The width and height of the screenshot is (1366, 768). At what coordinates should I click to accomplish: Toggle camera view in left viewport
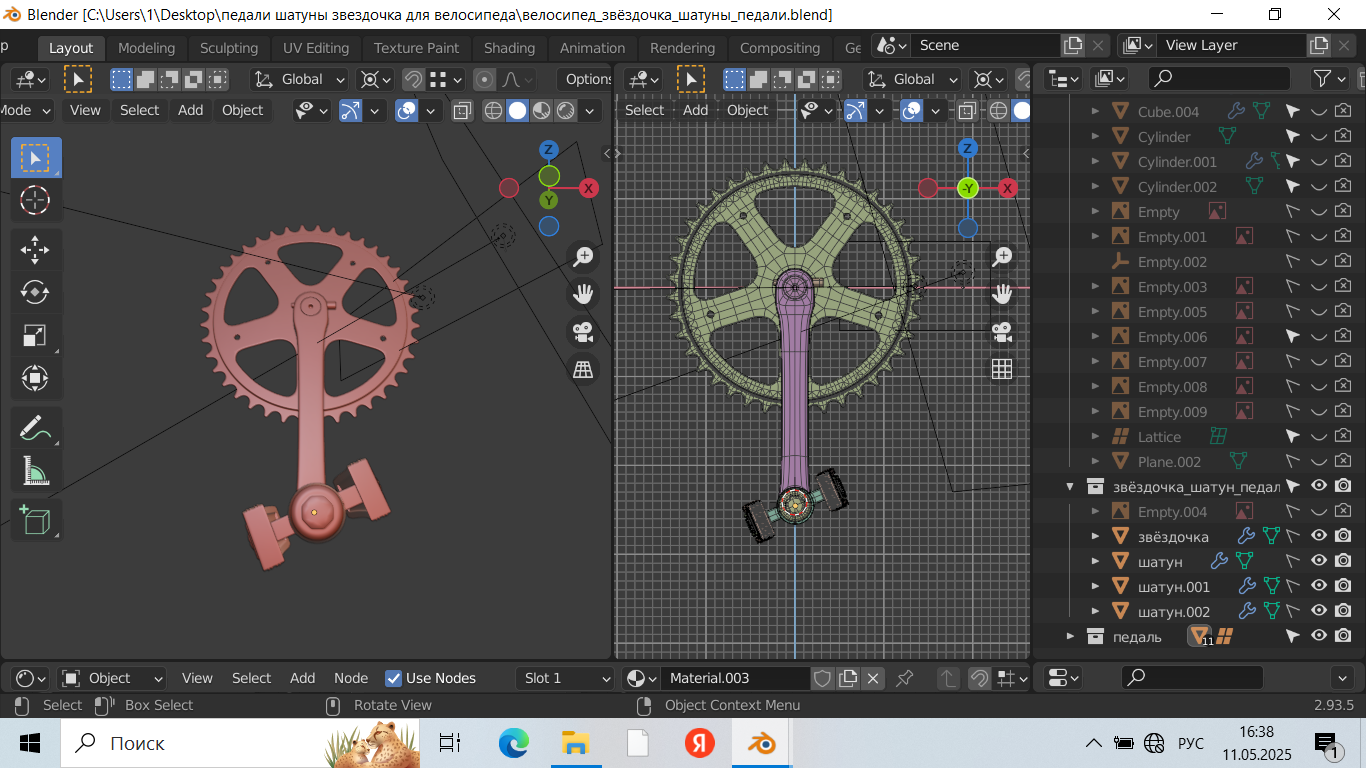[x=583, y=332]
